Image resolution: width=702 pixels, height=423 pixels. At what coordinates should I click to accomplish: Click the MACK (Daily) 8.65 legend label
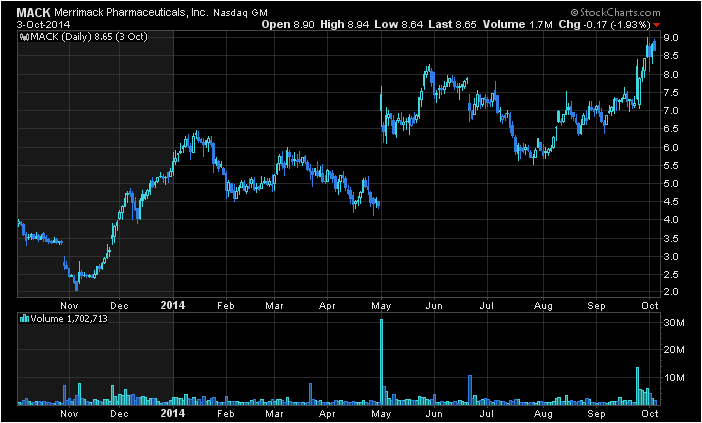[89, 37]
